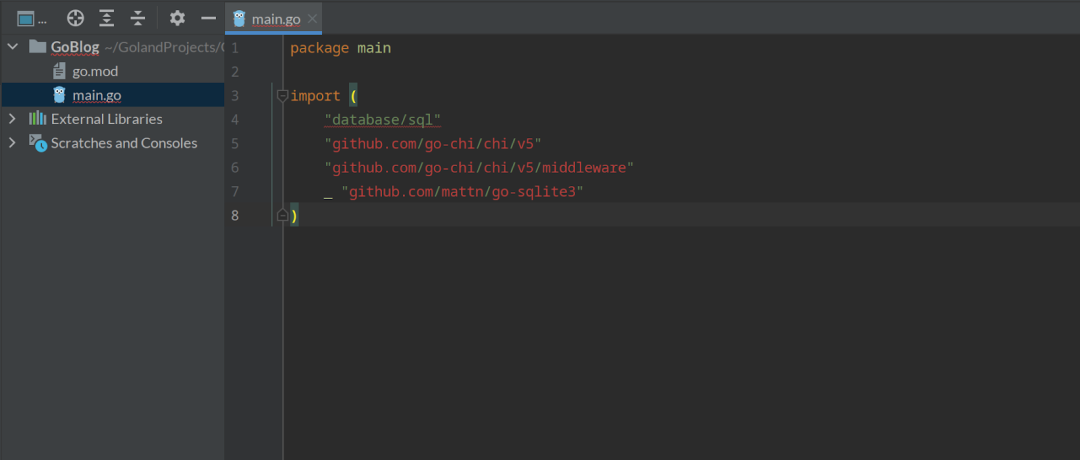Click Select Opened File crosshair icon
Viewport: 1080px width, 460px height.
(x=75, y=19)
